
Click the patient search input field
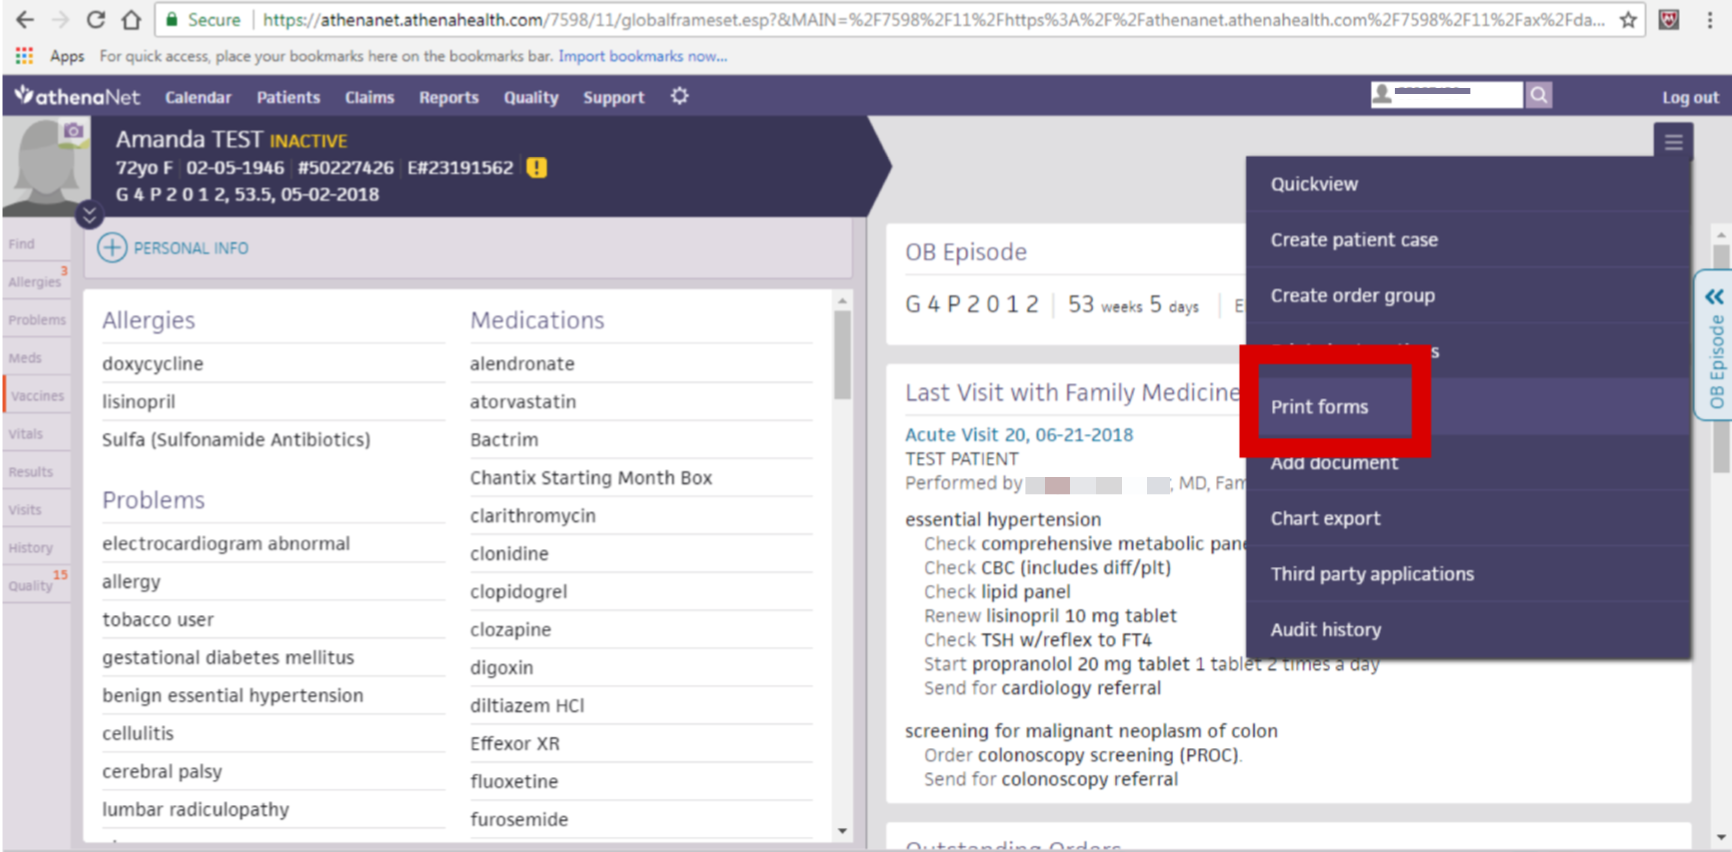tap(1455, 95)
